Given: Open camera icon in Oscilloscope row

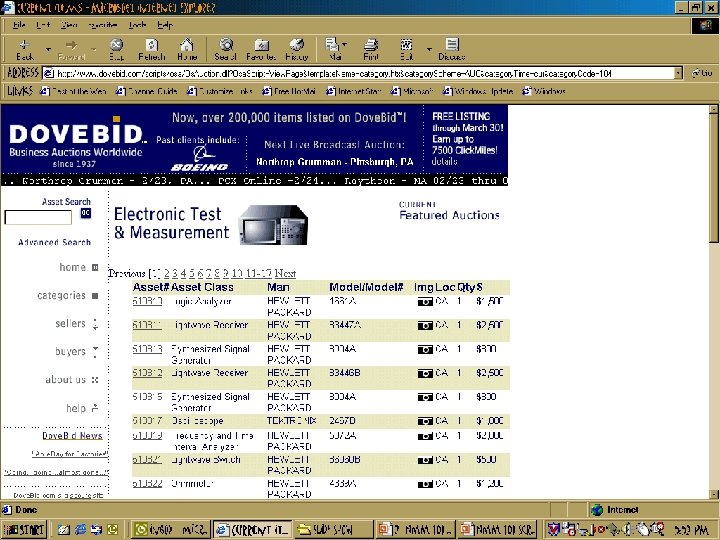Looking at the screenshot, I should [x=425, y=422].
